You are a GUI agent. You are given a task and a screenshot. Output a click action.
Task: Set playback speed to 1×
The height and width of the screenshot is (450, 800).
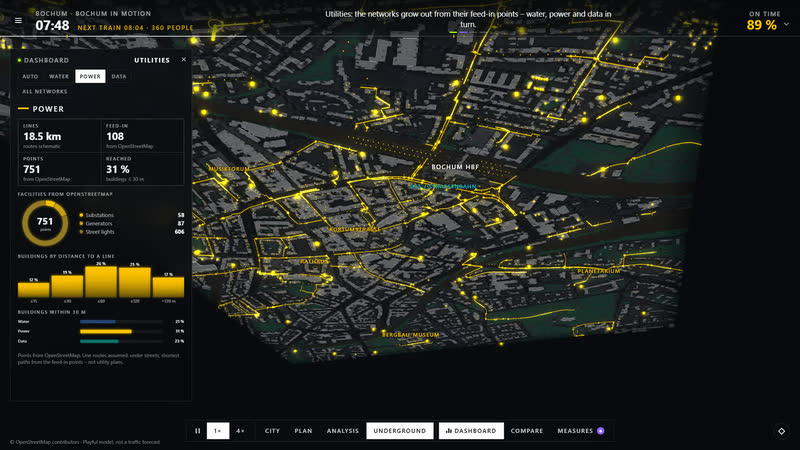coord(218,431)
